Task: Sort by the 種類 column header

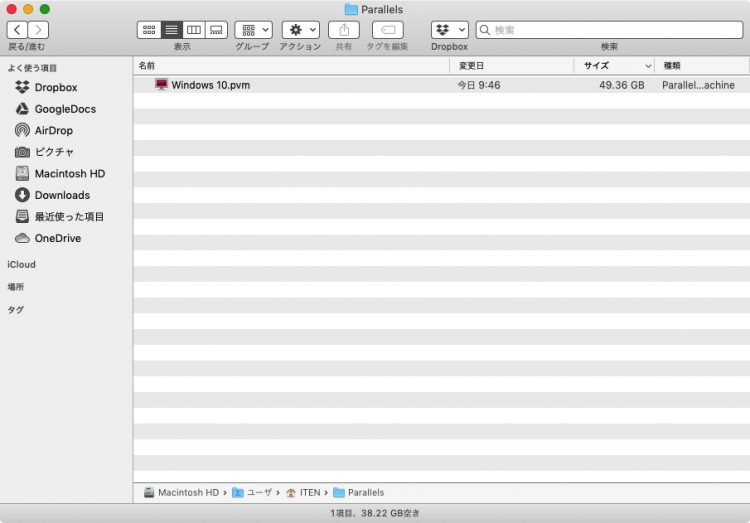Action: [702, 66]
